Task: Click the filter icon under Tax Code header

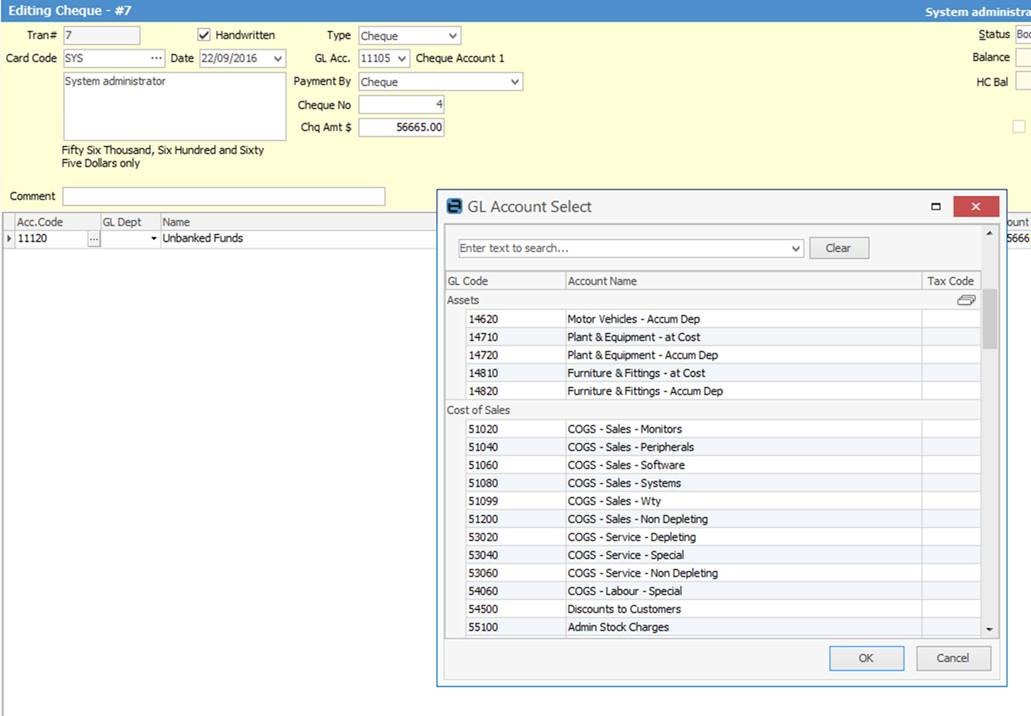Action: (x=965, y=299)
